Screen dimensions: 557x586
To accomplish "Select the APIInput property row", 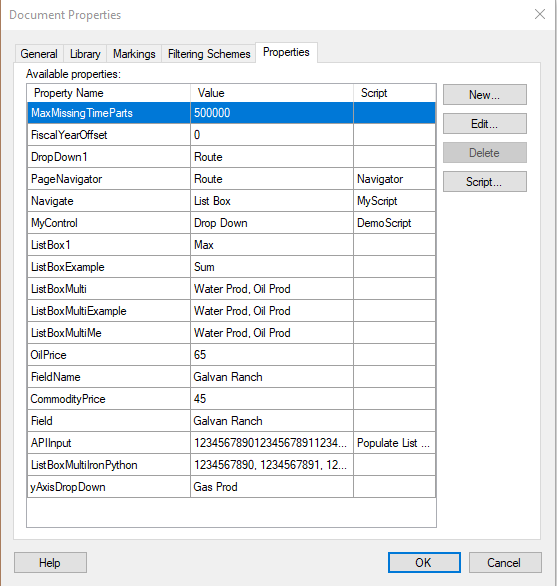I will pos(231,443).
